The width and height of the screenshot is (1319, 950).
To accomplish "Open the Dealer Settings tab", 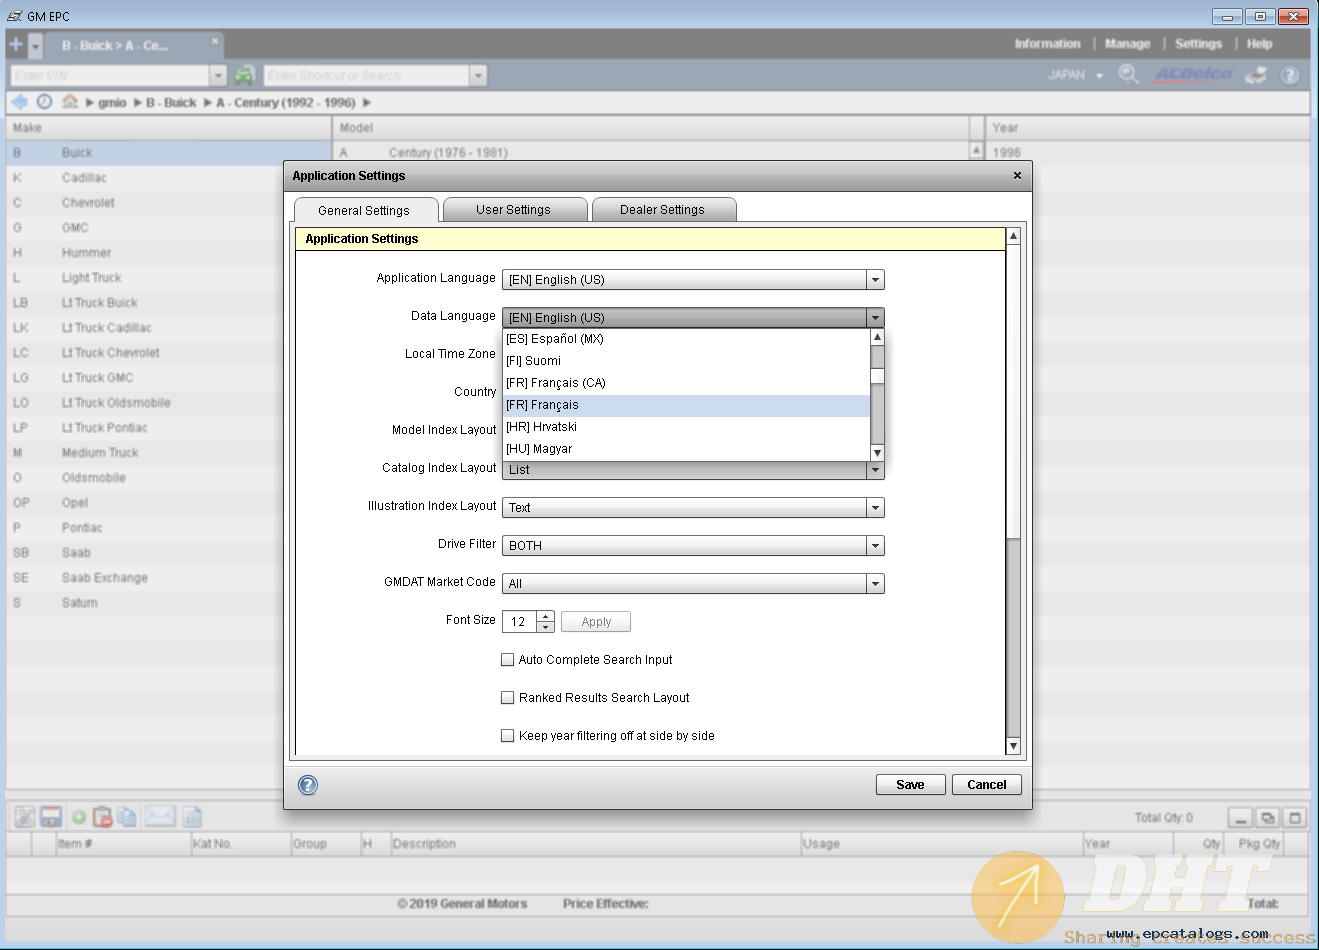I will [x=662, y=210].
